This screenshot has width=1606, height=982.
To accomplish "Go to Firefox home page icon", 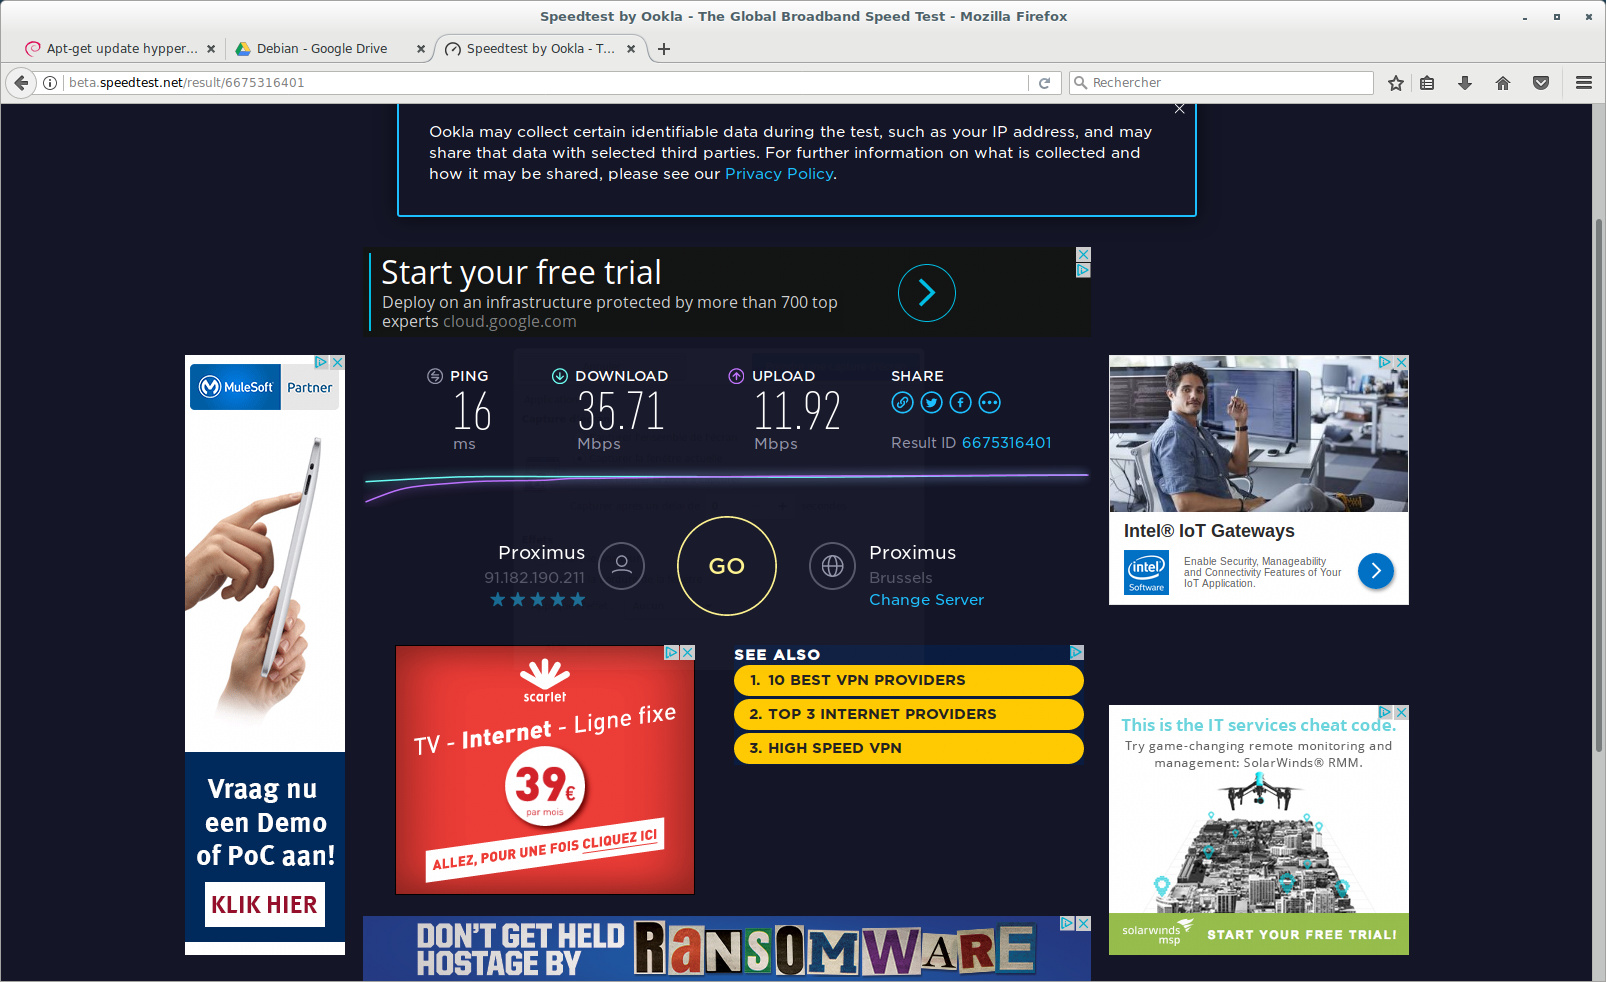I will pyautogui.click(x=1503, y=83).
